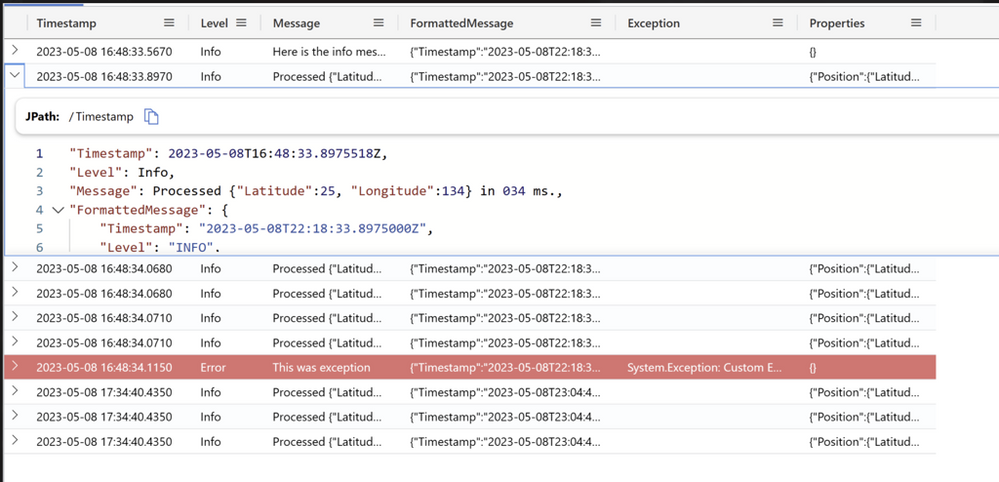The width and height of the screenshot is (999, 482).
Task: Sort by the Exception column header
Action: pos(653,23)
